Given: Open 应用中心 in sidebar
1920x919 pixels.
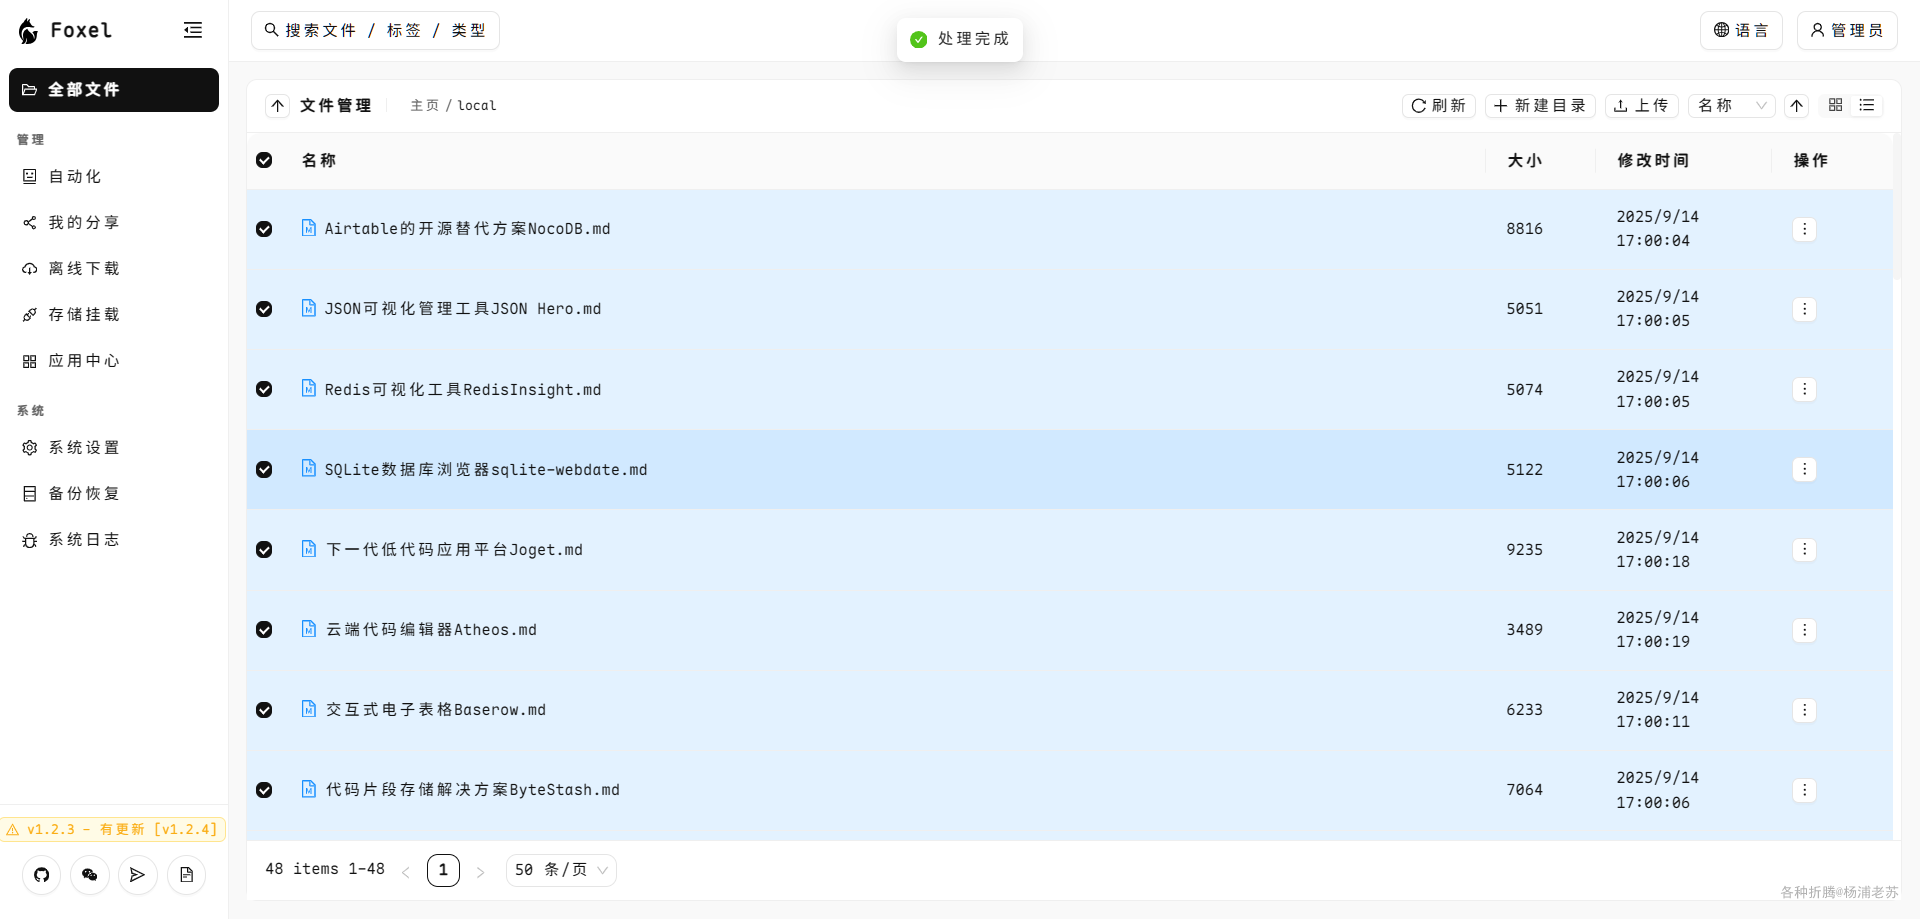Looking at the screenshot, I should (x=114, y=361).
